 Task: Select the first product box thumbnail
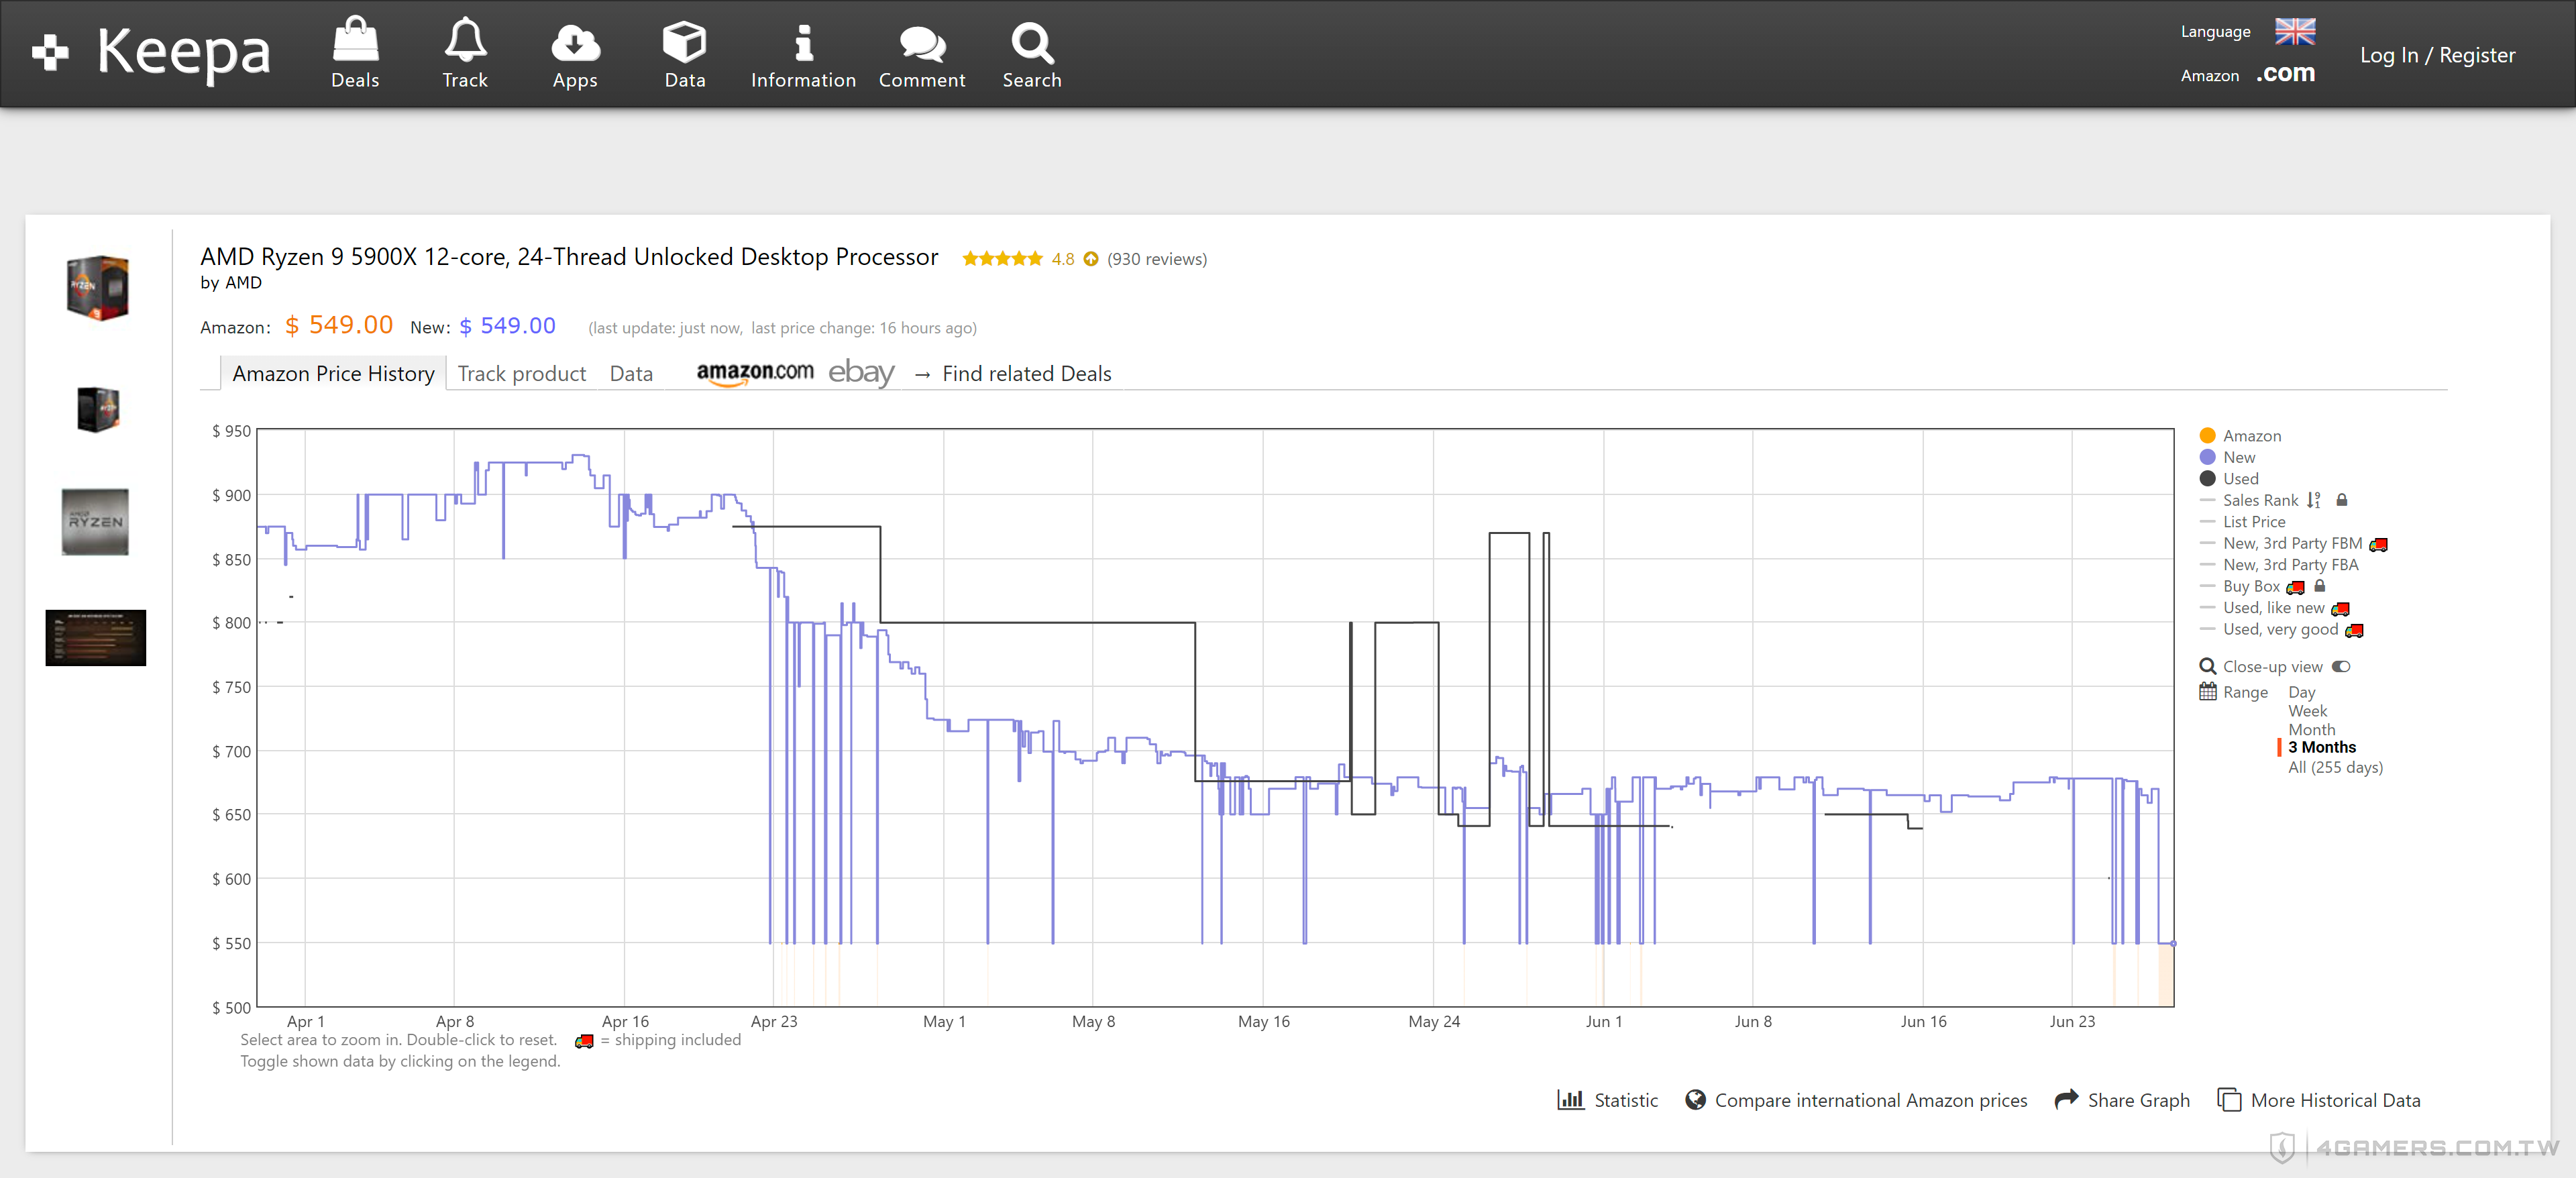click(97, 288)
